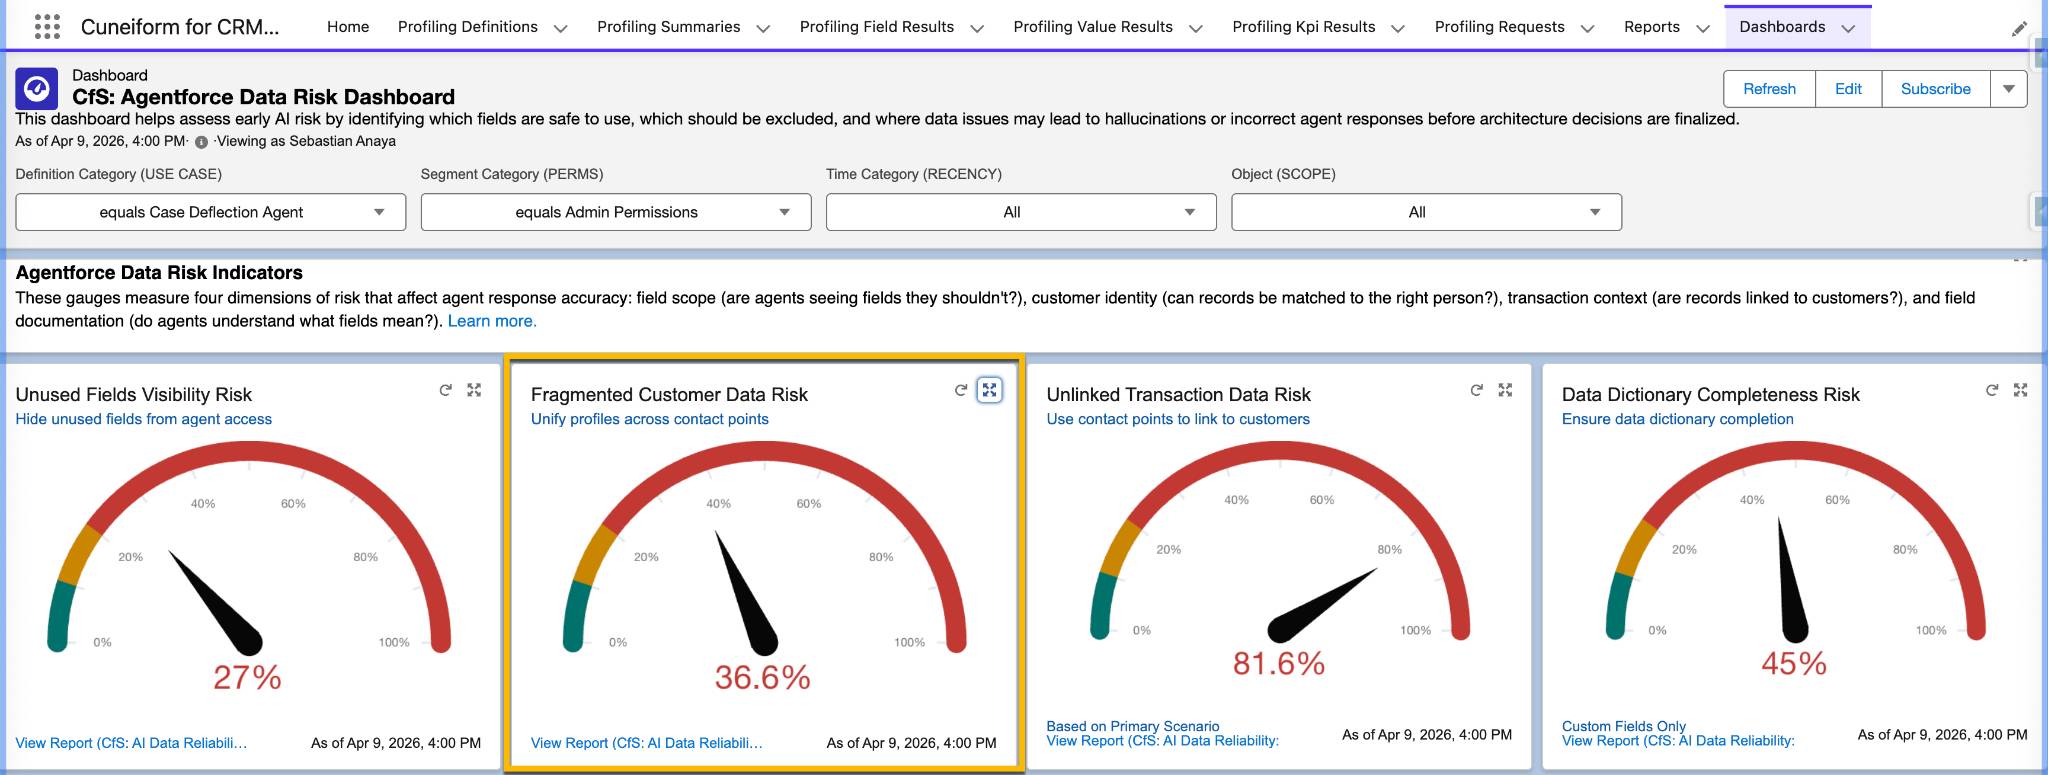The image size is (2048, 775).
Task: Open Time Category recency filter dropdown
Action: [1021, 212]
